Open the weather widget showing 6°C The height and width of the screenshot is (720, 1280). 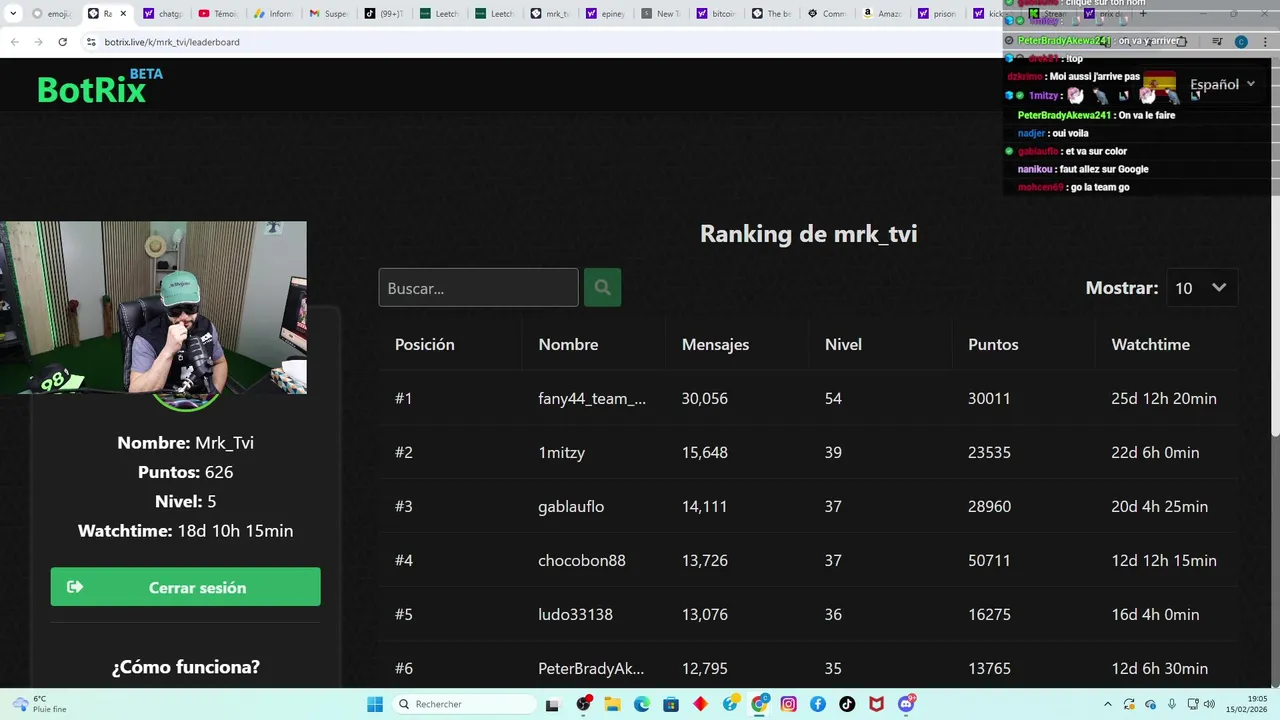click(x=40, y=704)
